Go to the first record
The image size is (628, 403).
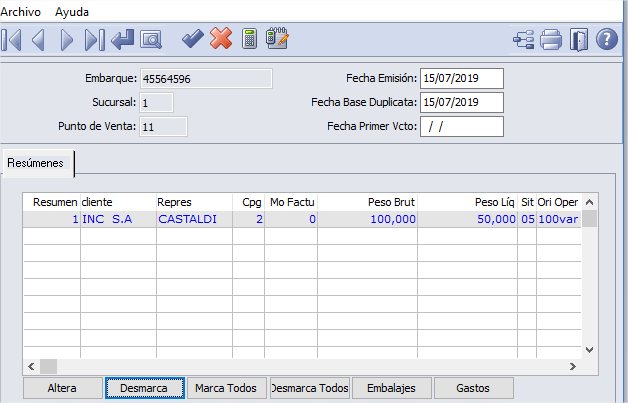tap(11, 40)
